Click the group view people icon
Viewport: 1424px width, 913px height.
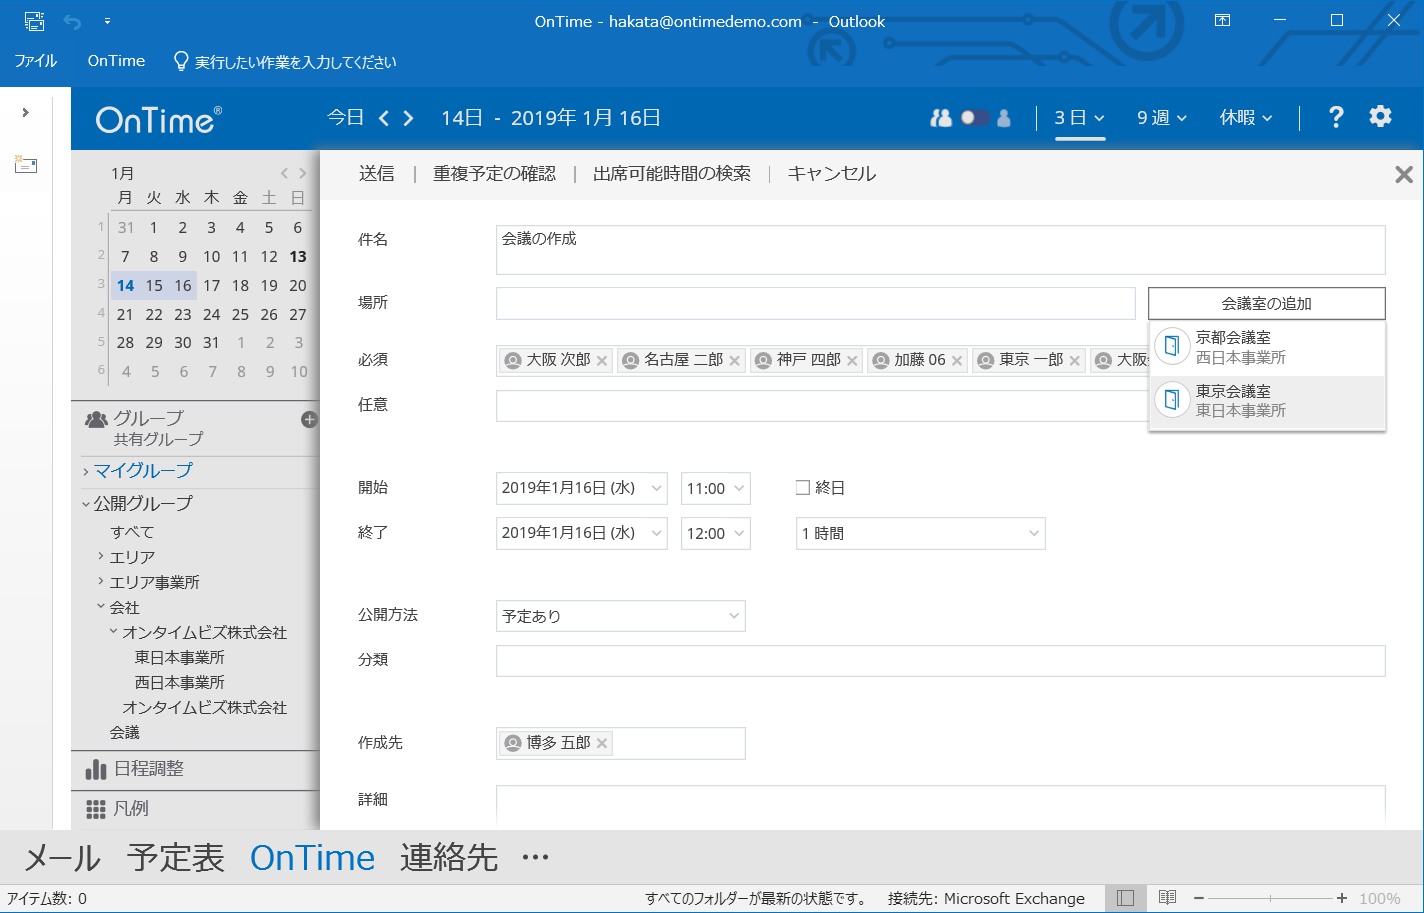click(940, 117)
